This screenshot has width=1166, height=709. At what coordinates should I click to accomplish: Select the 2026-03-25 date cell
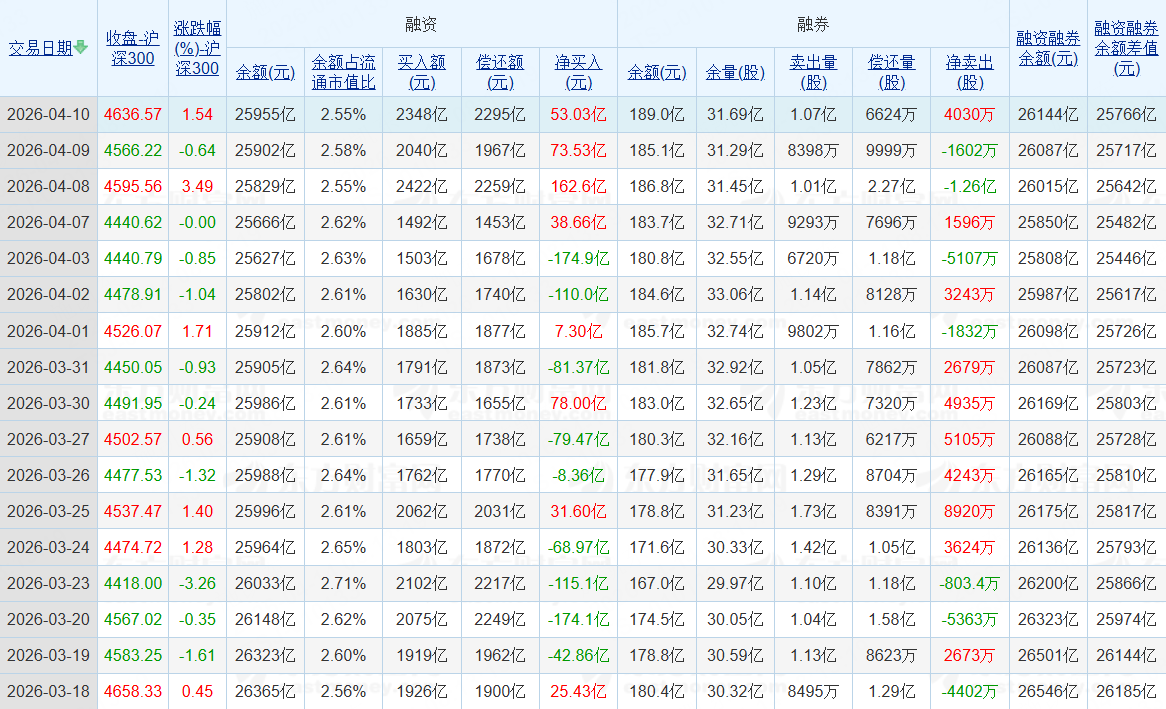click(x=48, y=511)
